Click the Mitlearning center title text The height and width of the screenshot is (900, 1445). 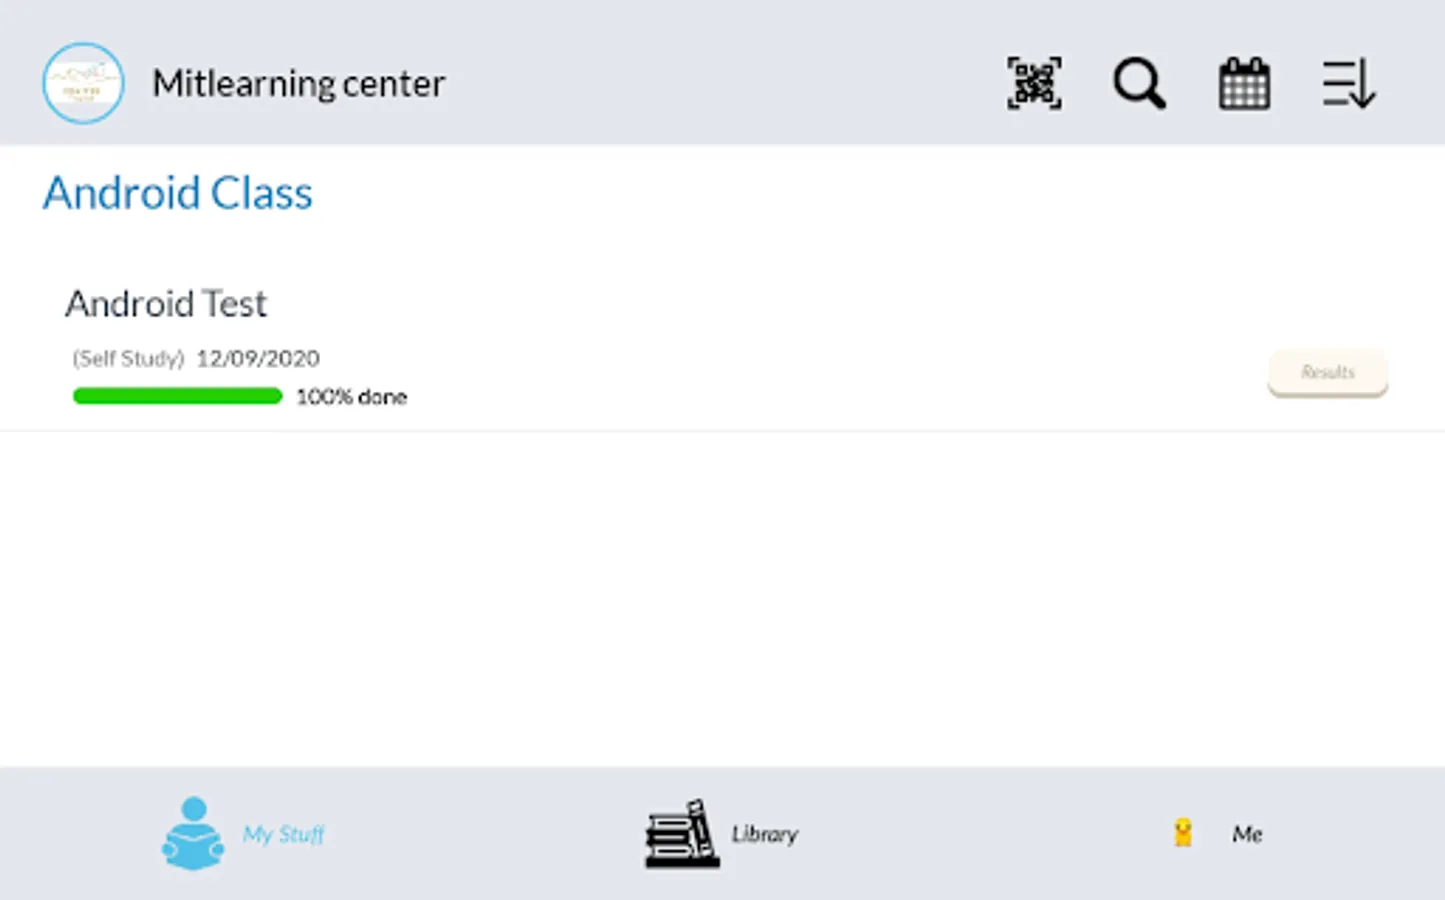[x=298, y=84]
